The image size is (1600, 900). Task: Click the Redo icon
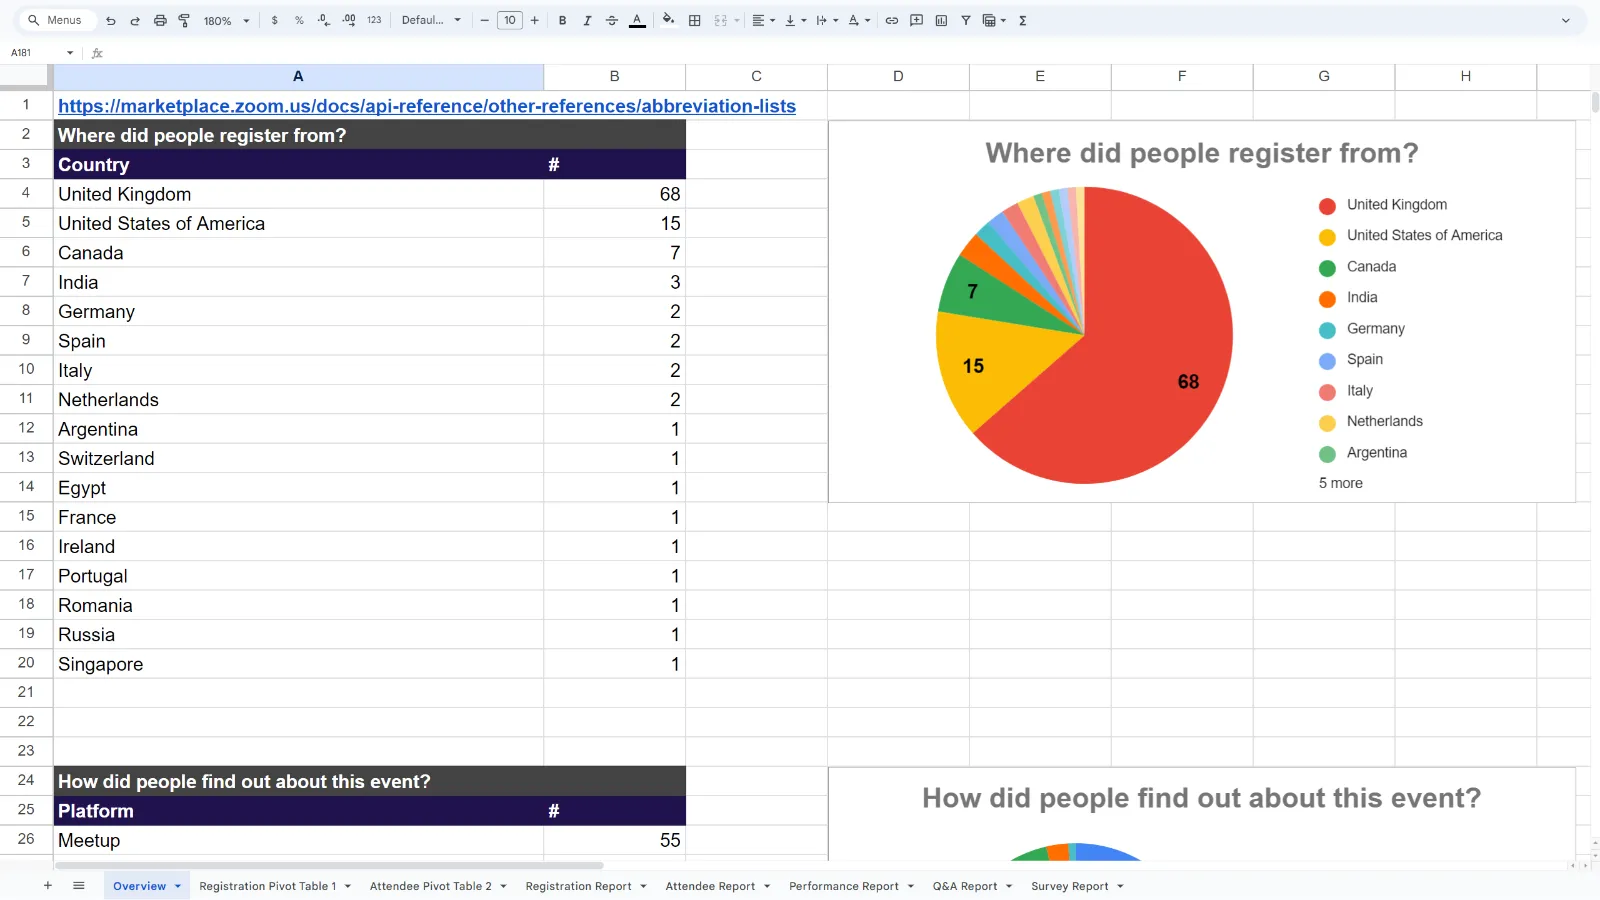pyautogui.click(x=135, y=20)
